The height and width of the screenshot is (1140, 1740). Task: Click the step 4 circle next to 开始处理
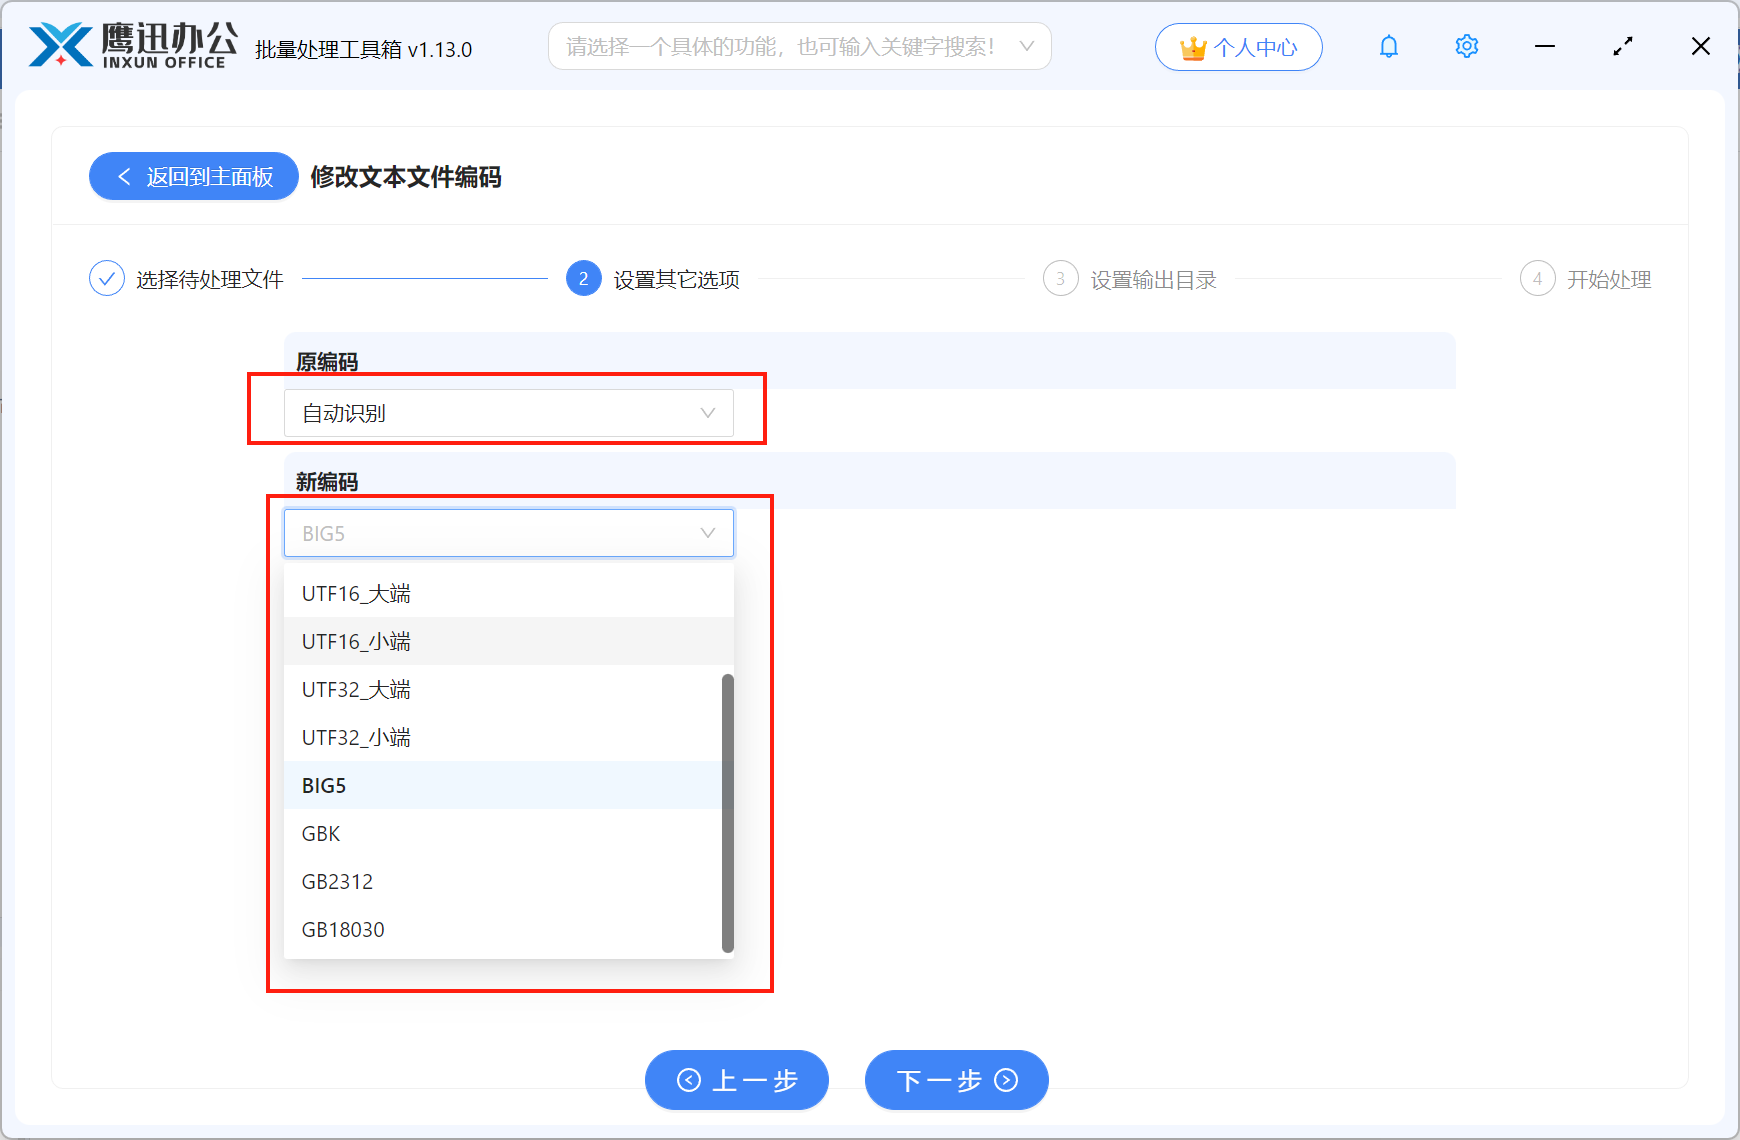[x=1537, y=278]
